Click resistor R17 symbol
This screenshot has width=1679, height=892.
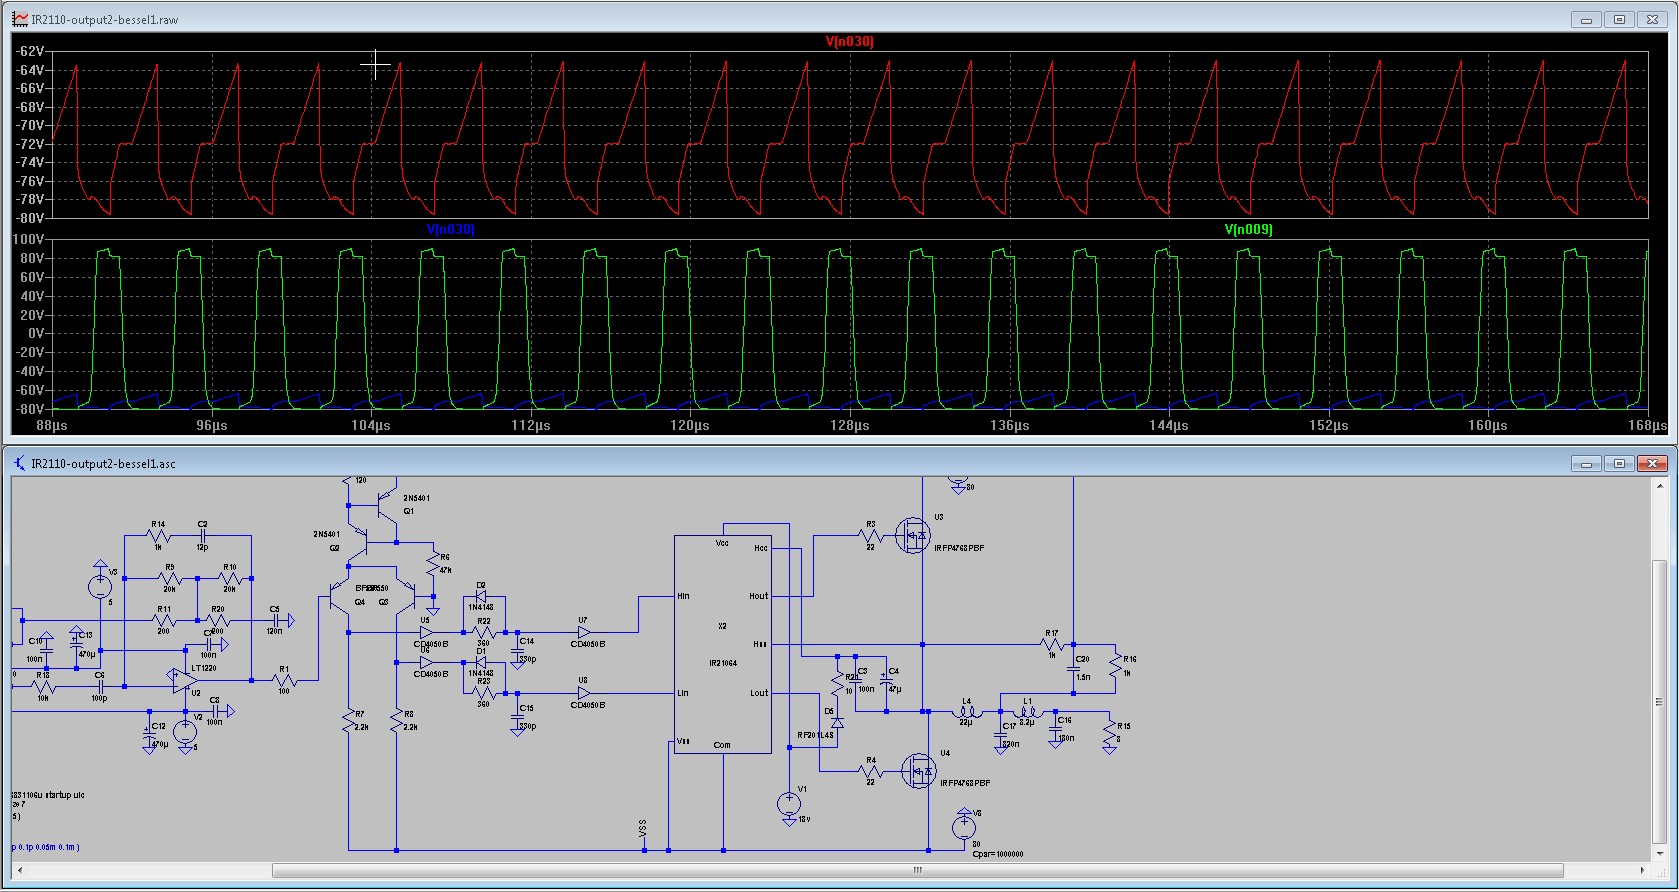[1052, 645]
